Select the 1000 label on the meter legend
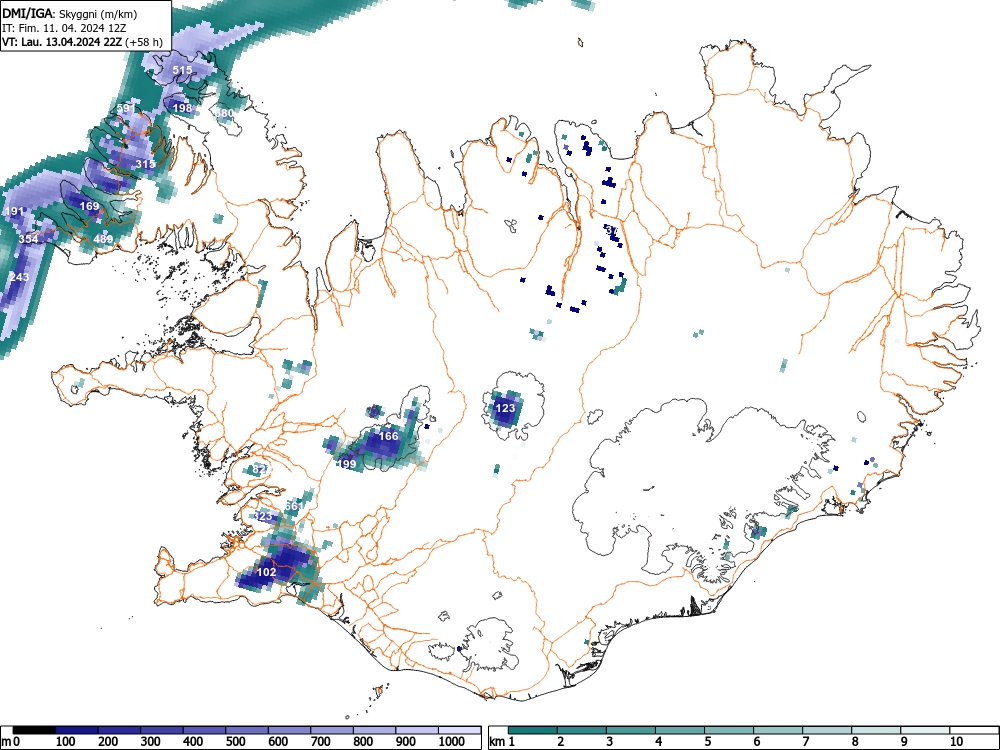 (452, 741)
